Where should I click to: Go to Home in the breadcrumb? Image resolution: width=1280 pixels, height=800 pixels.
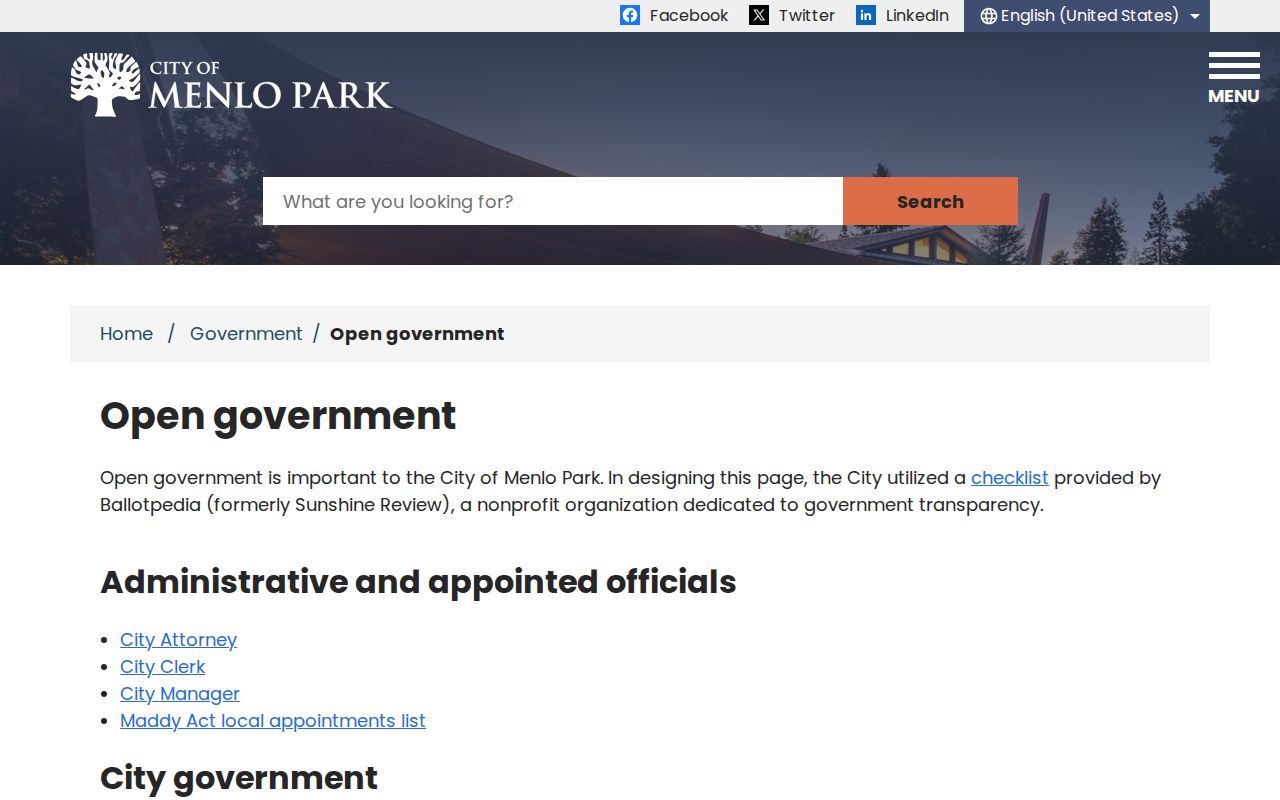pos(127,334)
